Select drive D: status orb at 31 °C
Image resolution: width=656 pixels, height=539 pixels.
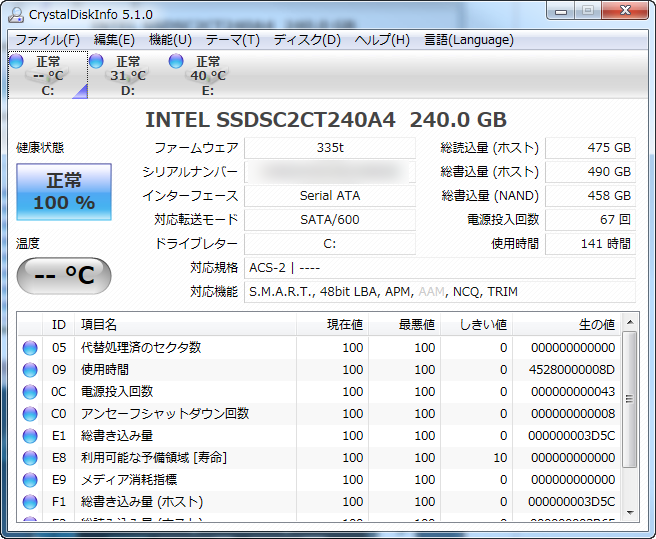click(97, 62)
